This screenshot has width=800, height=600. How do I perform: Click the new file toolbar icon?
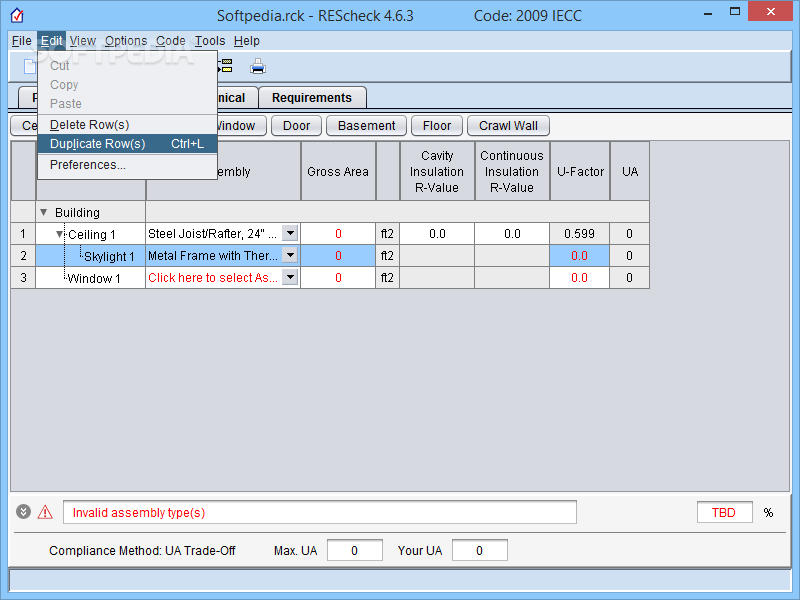(30, 66)
